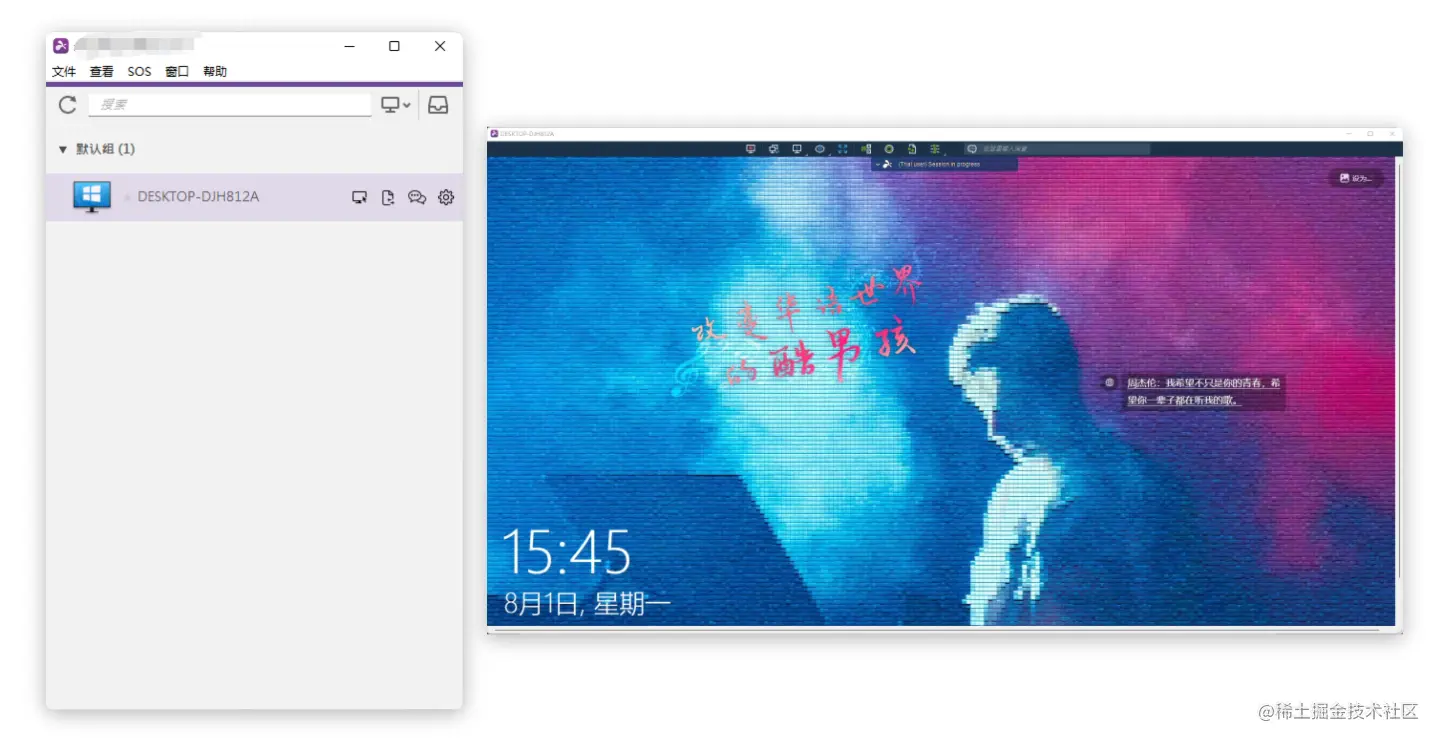Maximize the Splashtop main window
1440x743 pixels.
pos(394,46)
